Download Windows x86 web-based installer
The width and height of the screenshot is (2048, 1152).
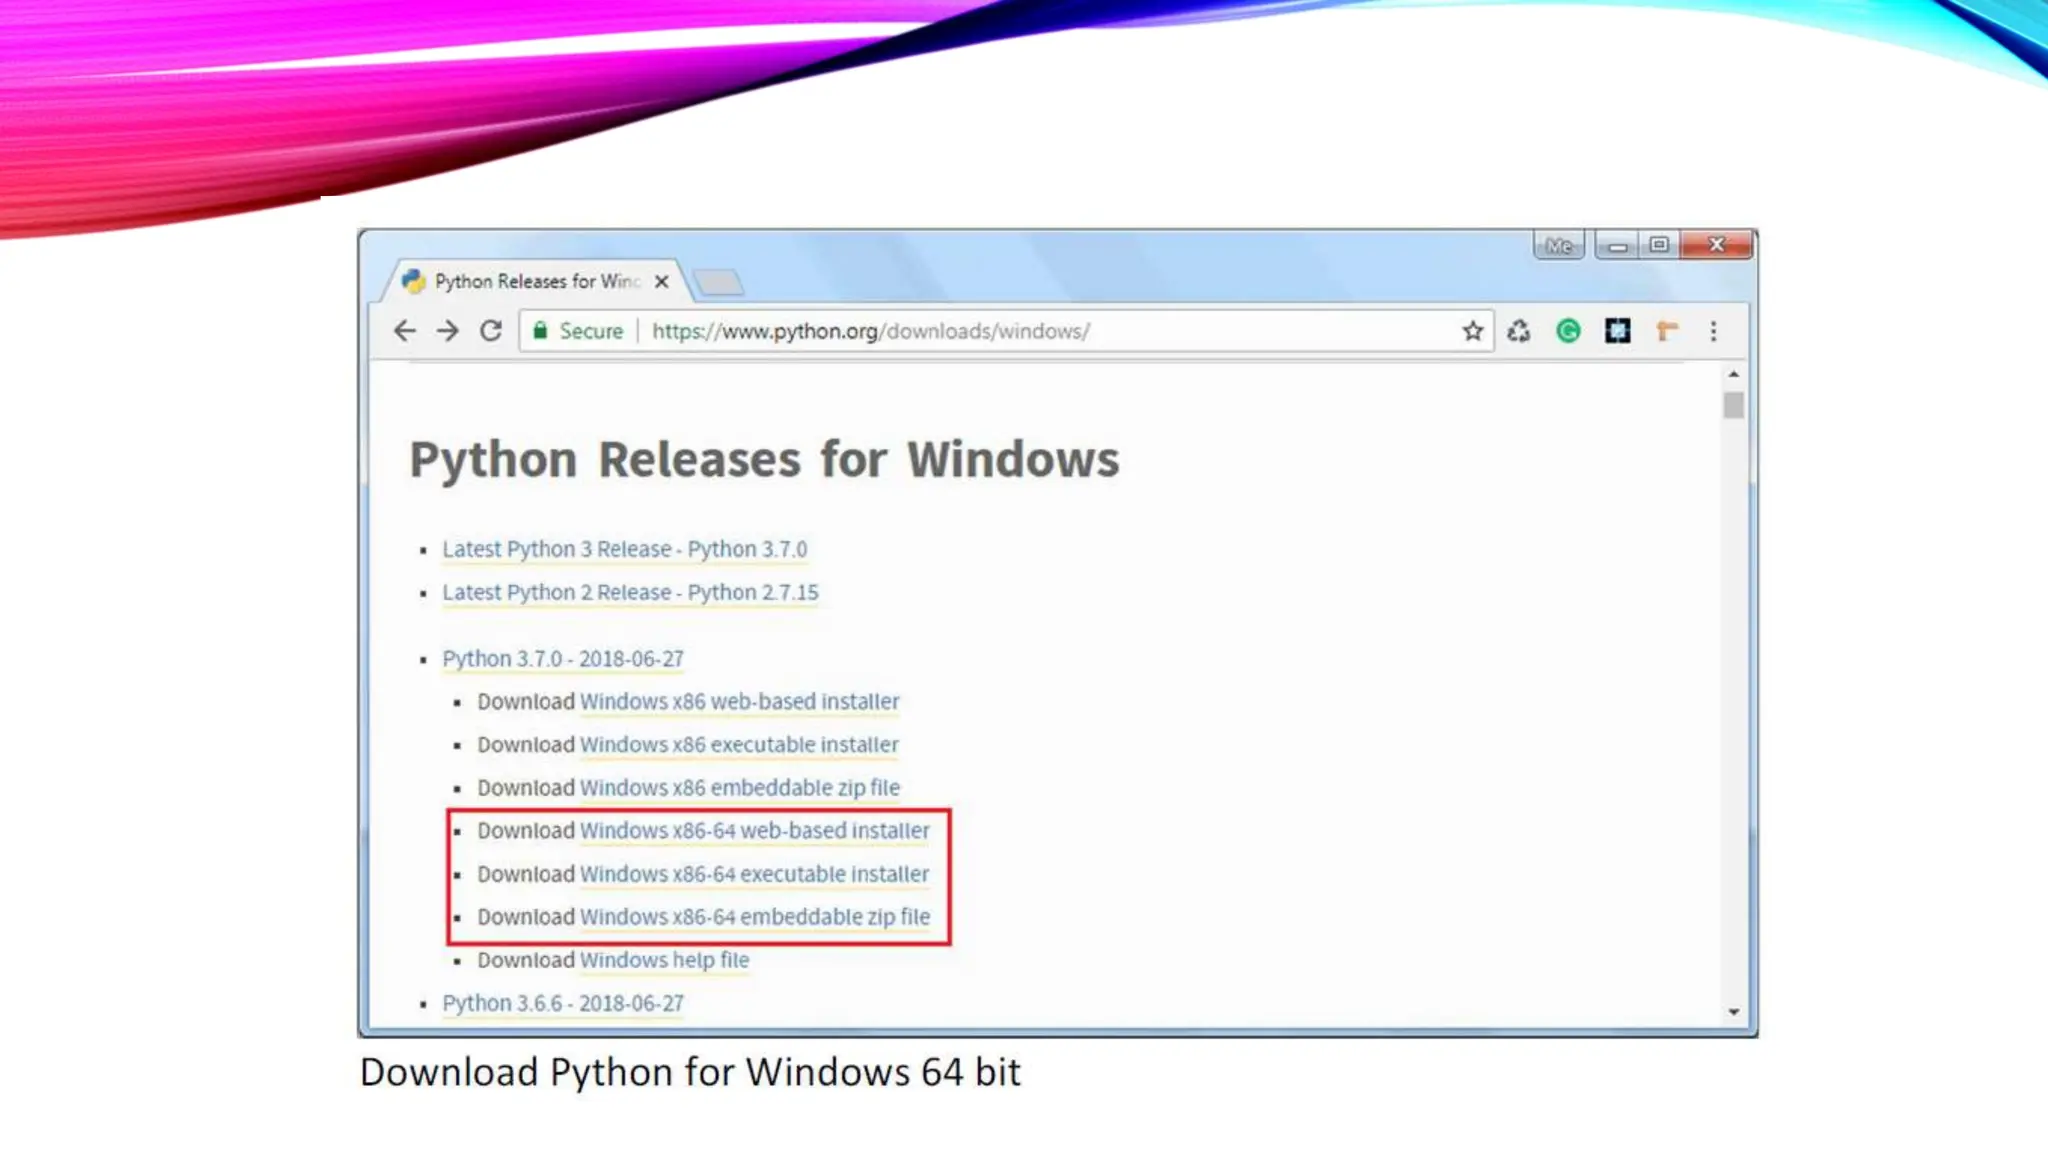coord(739,702)
